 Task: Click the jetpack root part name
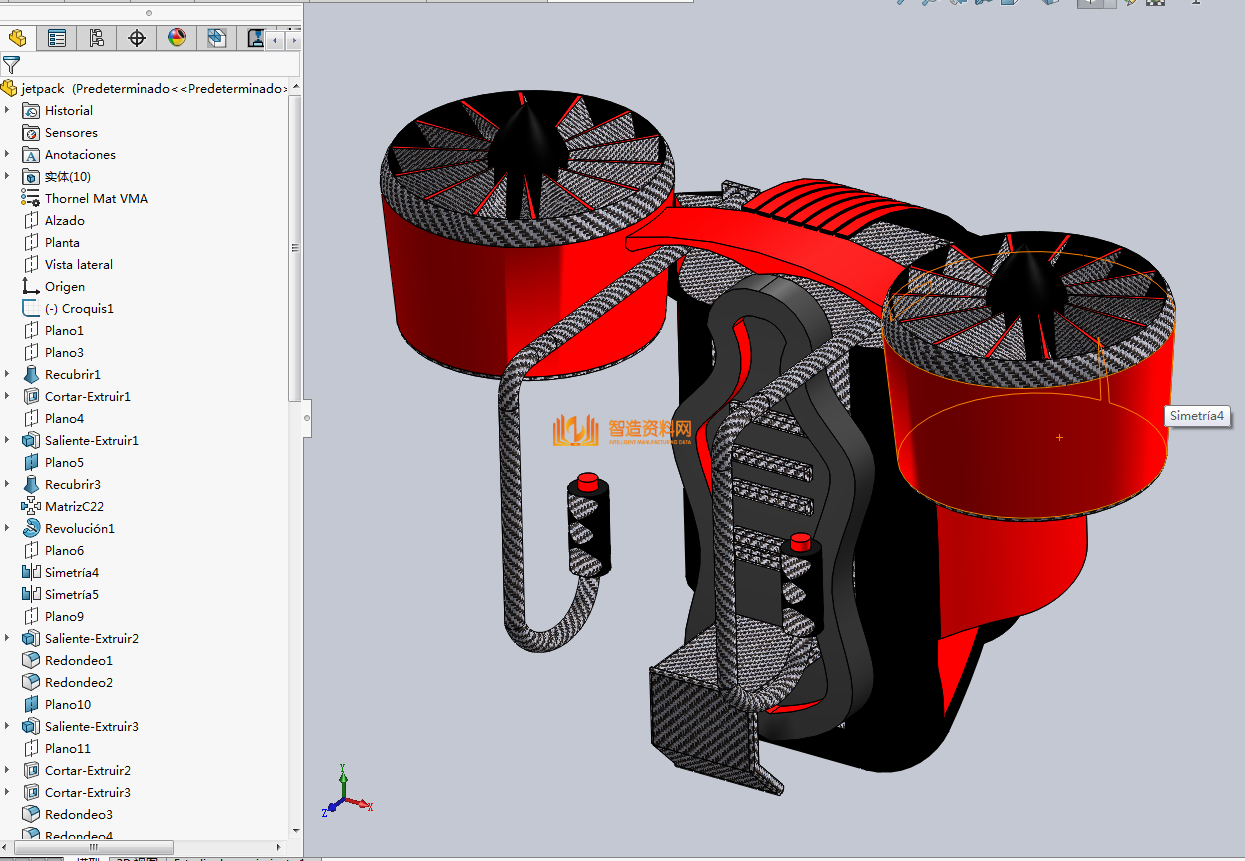[x=43, y=89]
